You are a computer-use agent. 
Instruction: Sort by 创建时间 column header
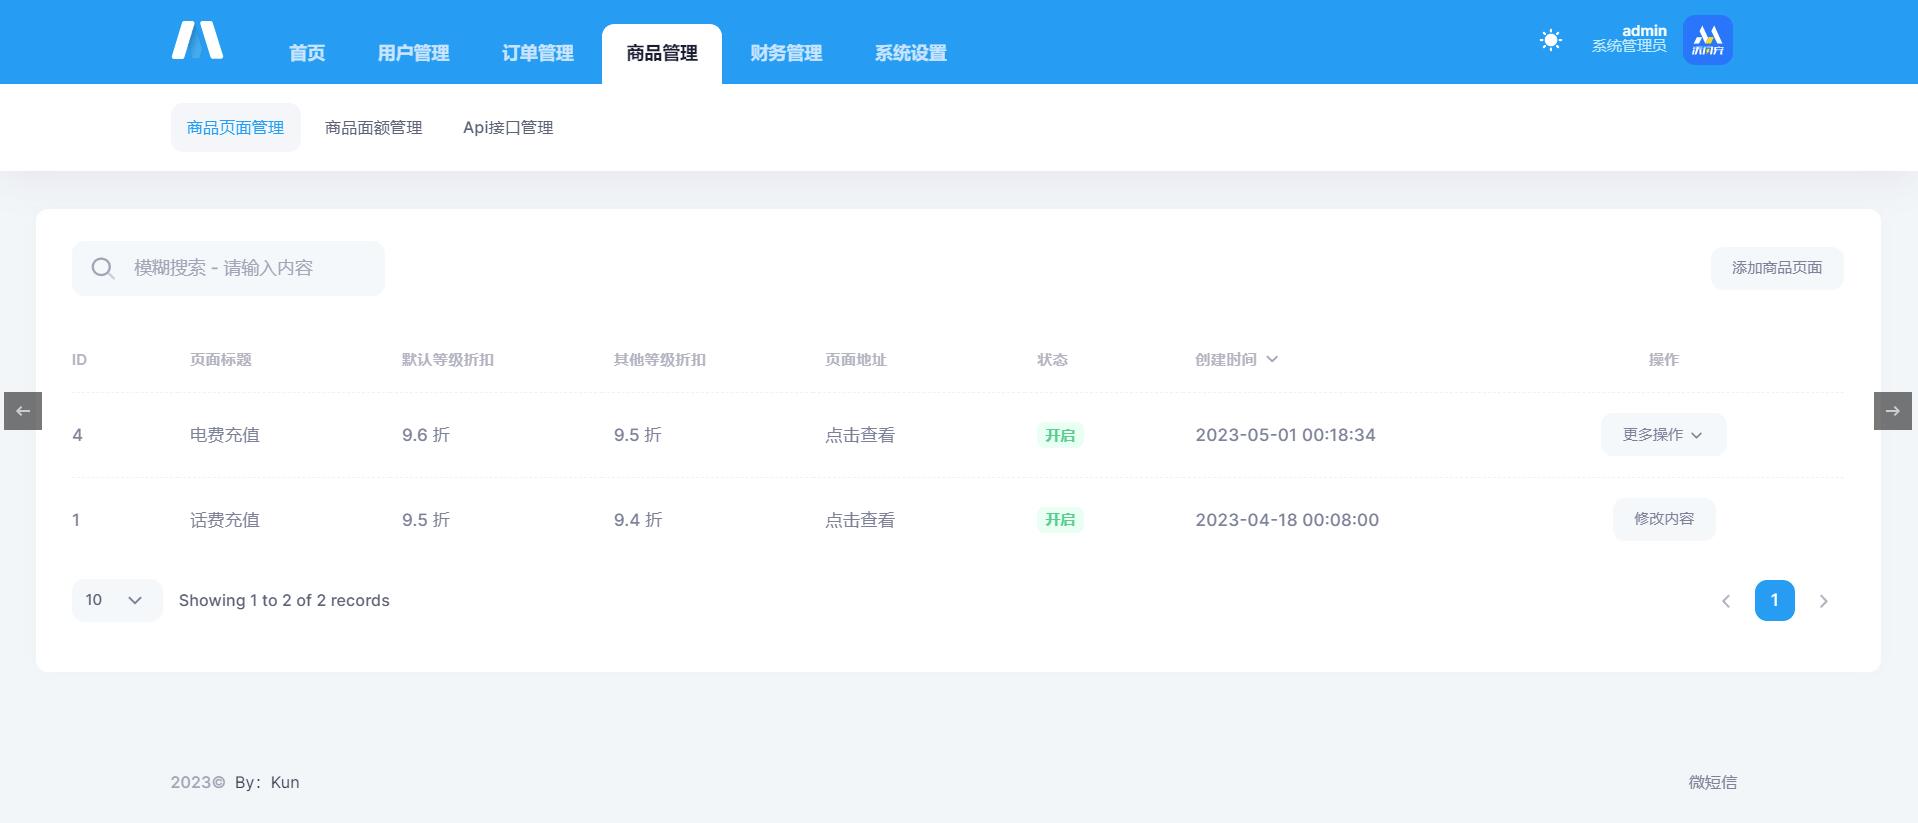coord(1236,360)
